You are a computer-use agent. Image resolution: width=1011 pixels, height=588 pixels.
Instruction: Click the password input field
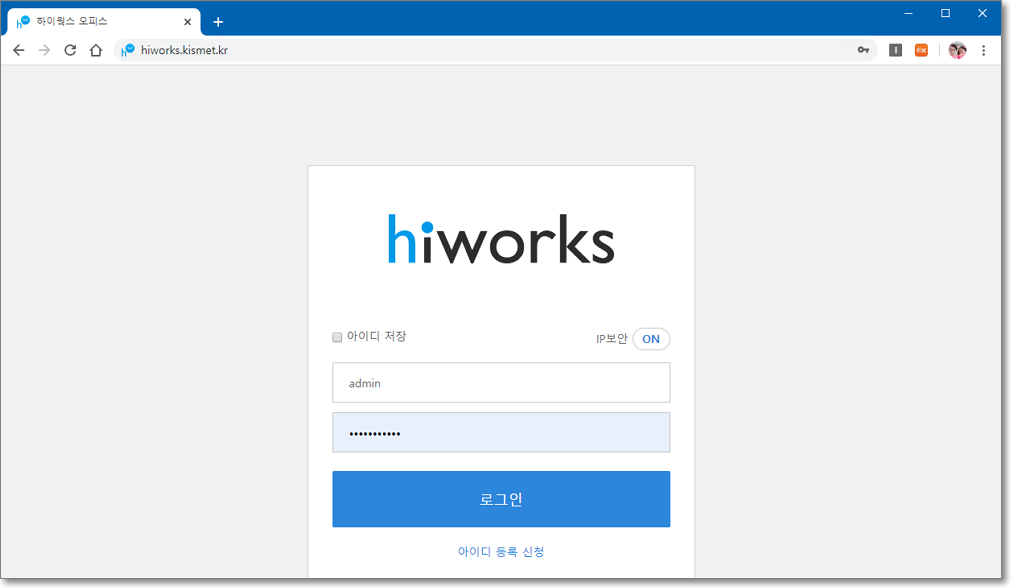pos(501,433)
